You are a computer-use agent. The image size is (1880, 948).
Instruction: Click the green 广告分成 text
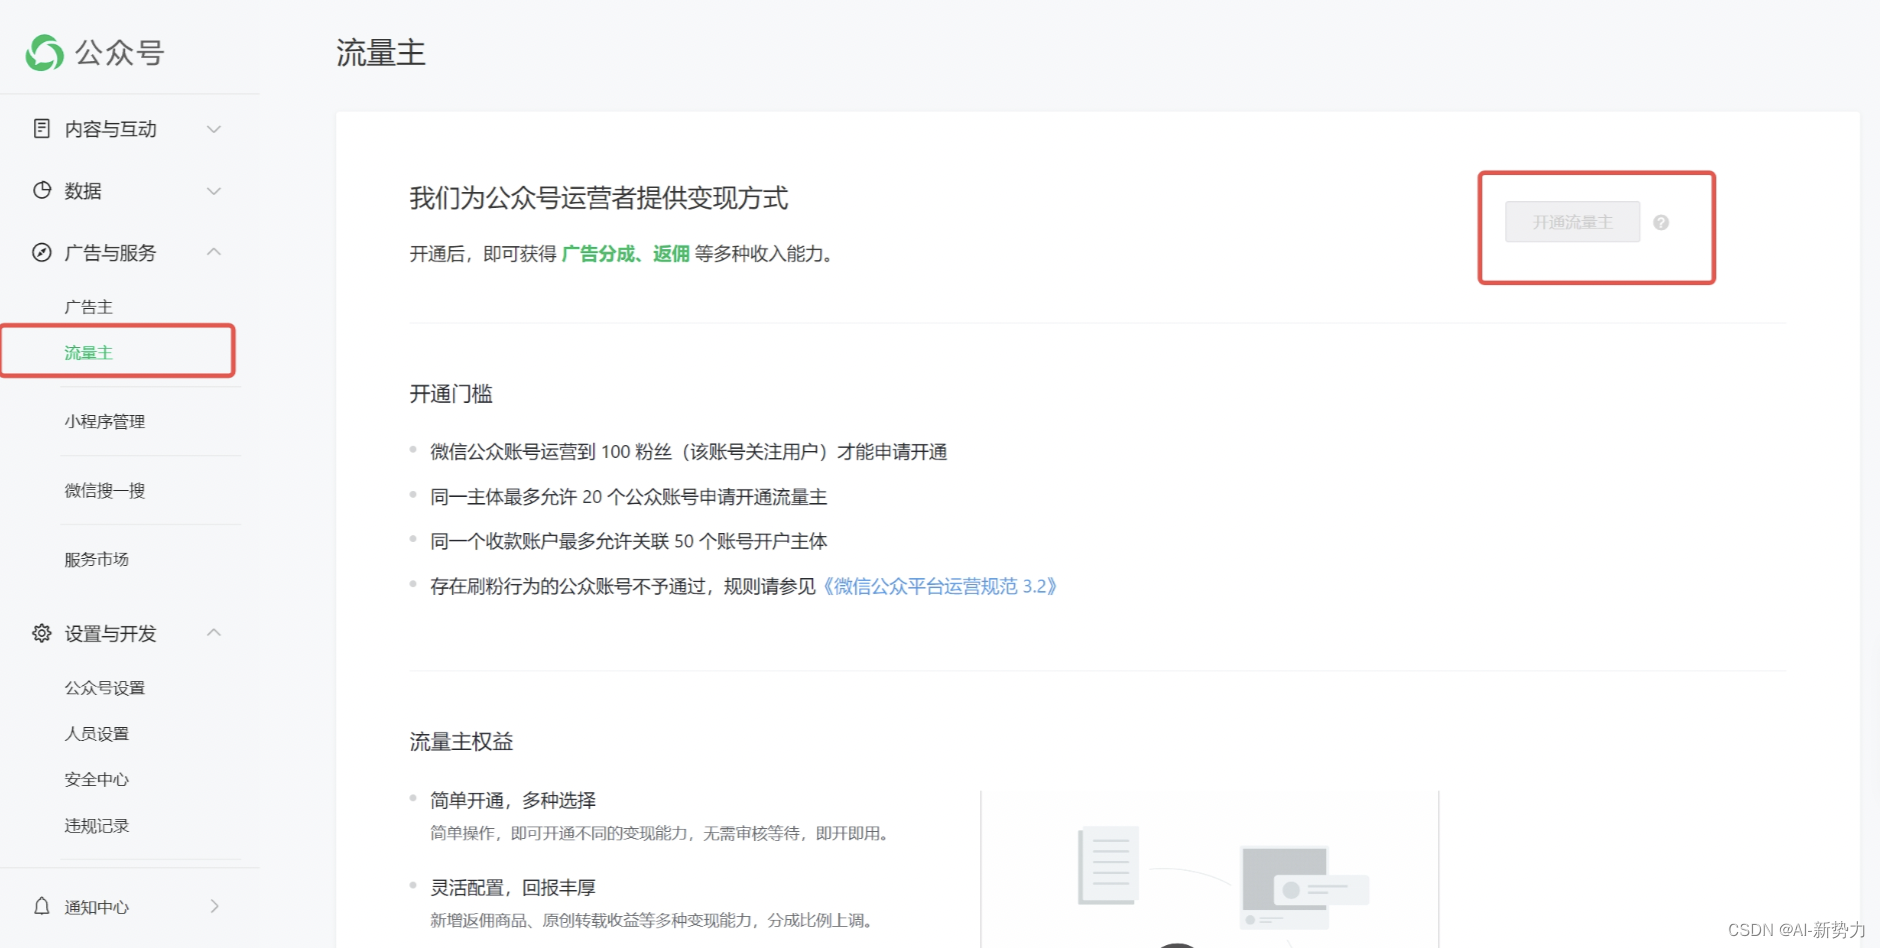[x=598, y=254]
